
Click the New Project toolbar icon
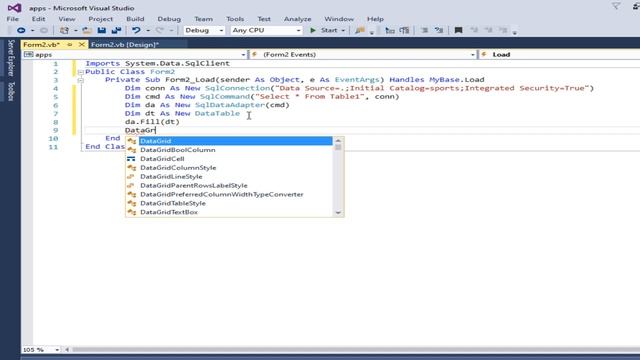coord(64,30)
